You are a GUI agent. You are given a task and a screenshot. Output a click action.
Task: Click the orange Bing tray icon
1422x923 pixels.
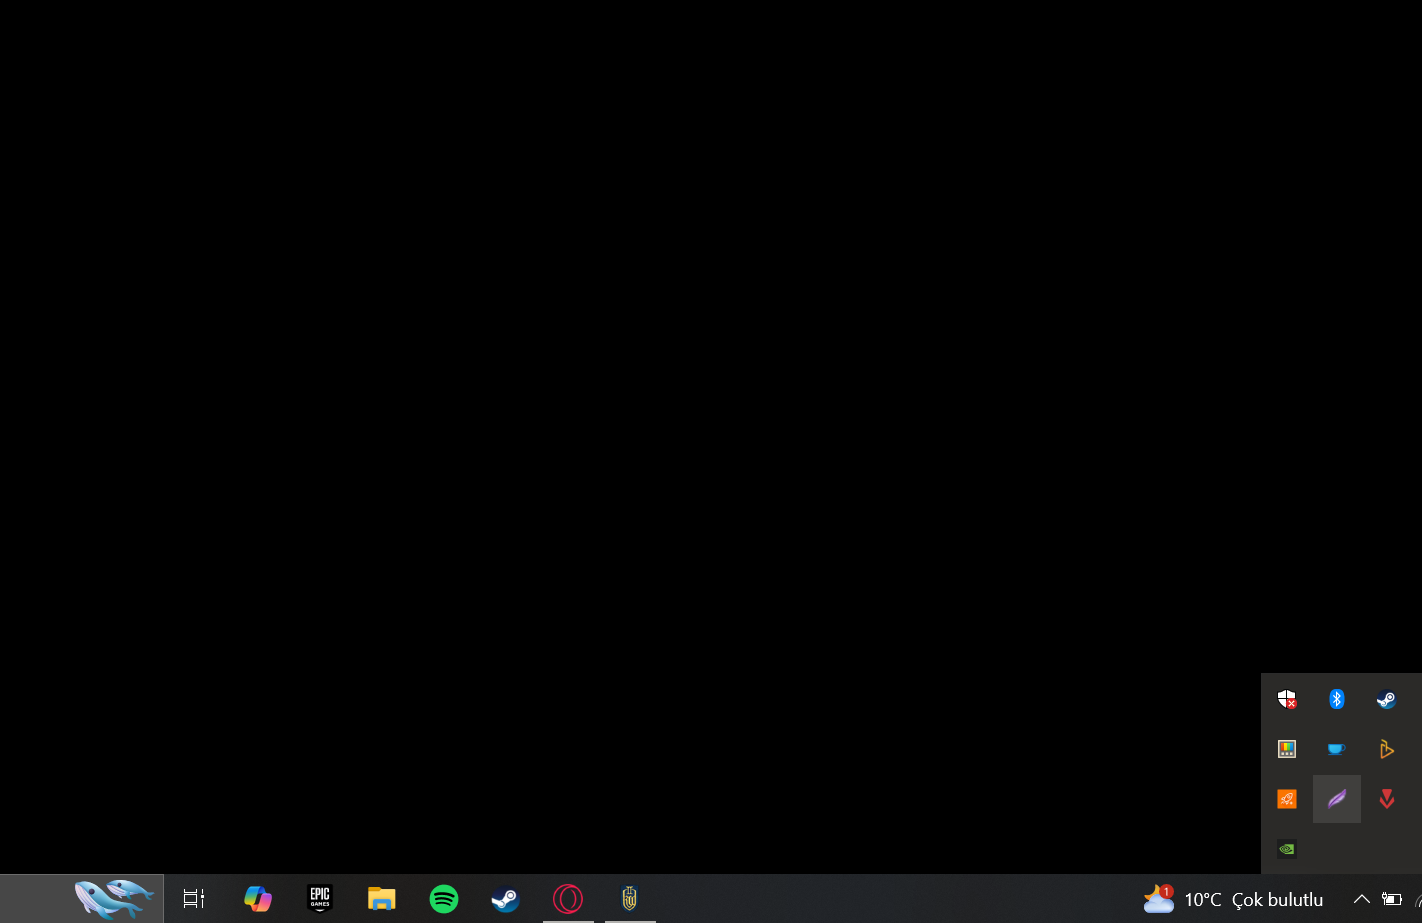coord(1386,748)
